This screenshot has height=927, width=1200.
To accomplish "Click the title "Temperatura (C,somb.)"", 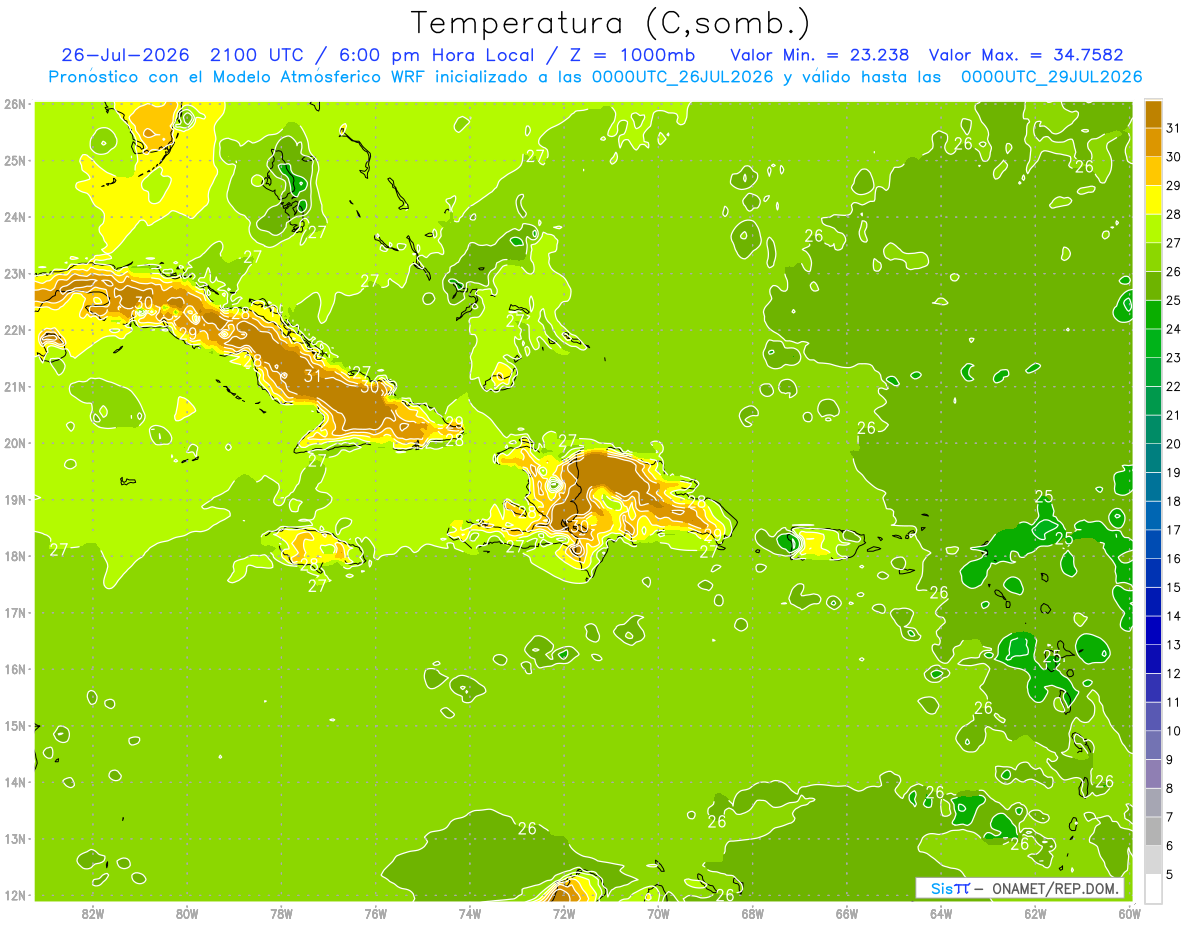I will pos(610,22).
